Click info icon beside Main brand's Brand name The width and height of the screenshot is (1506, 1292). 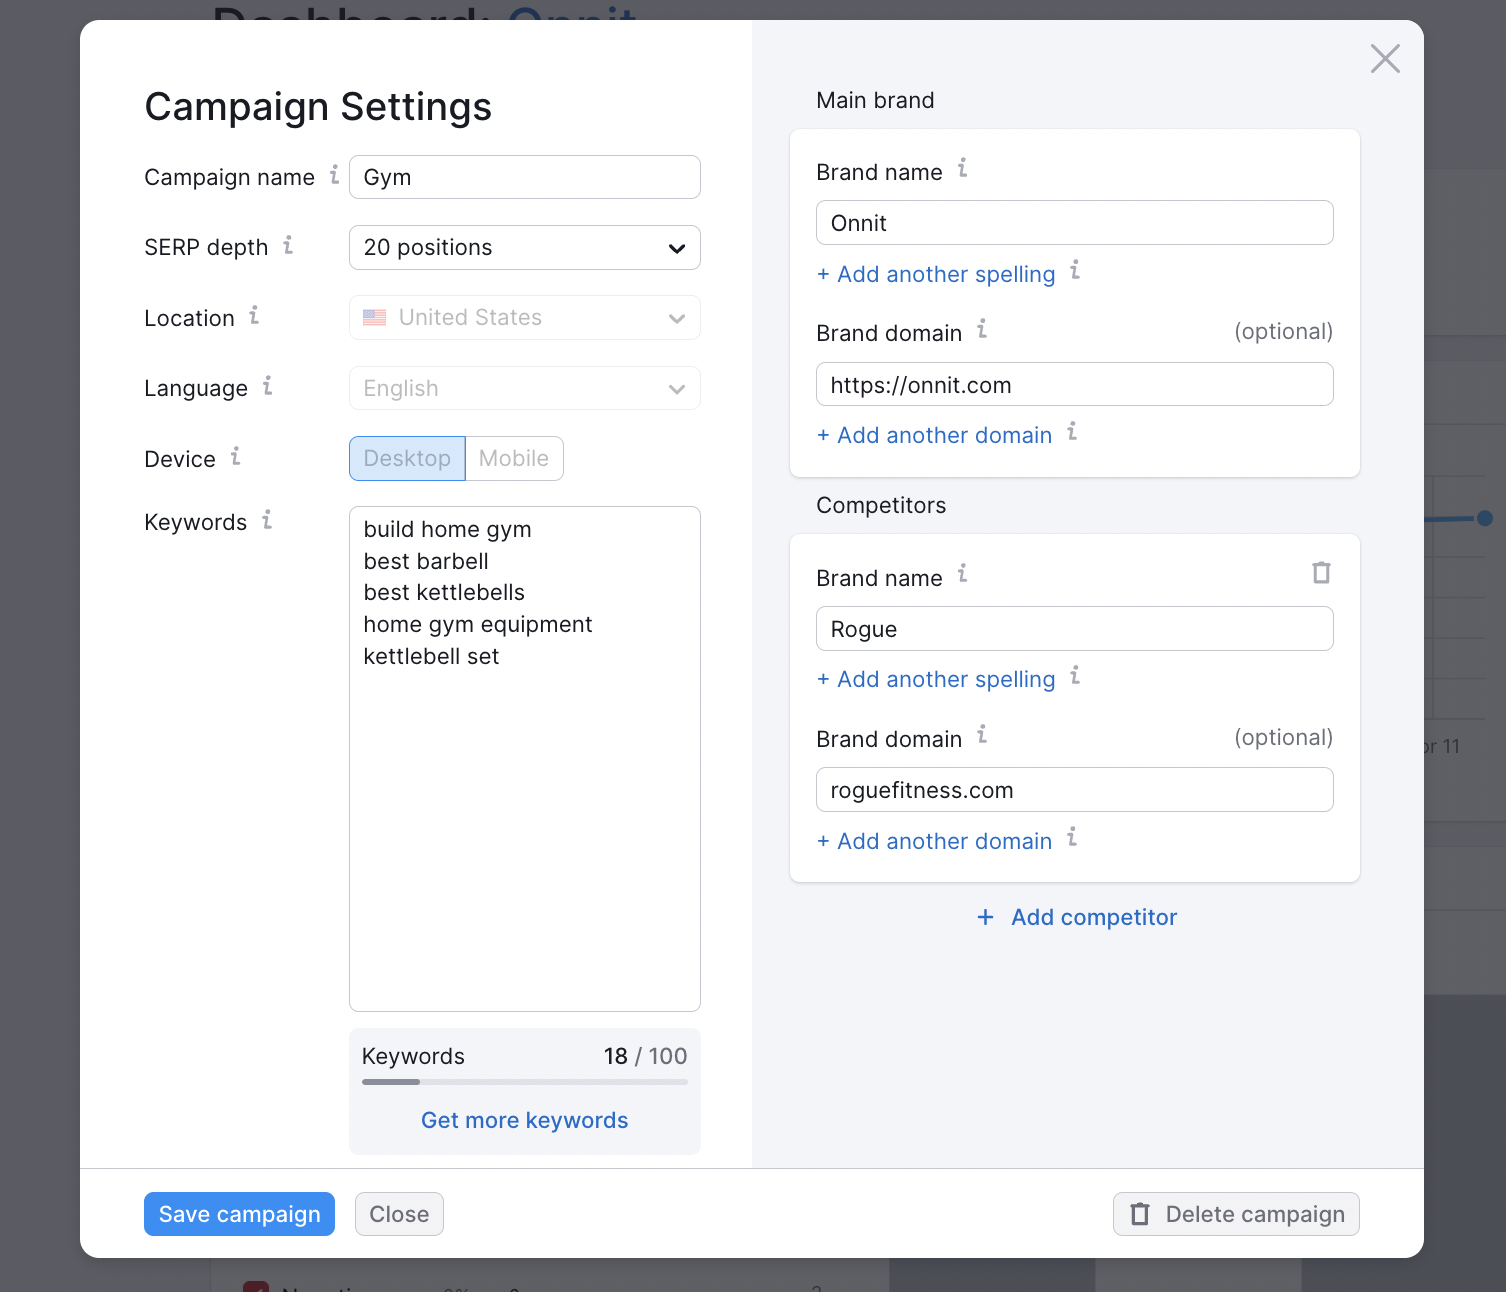(x=962, y=169)
